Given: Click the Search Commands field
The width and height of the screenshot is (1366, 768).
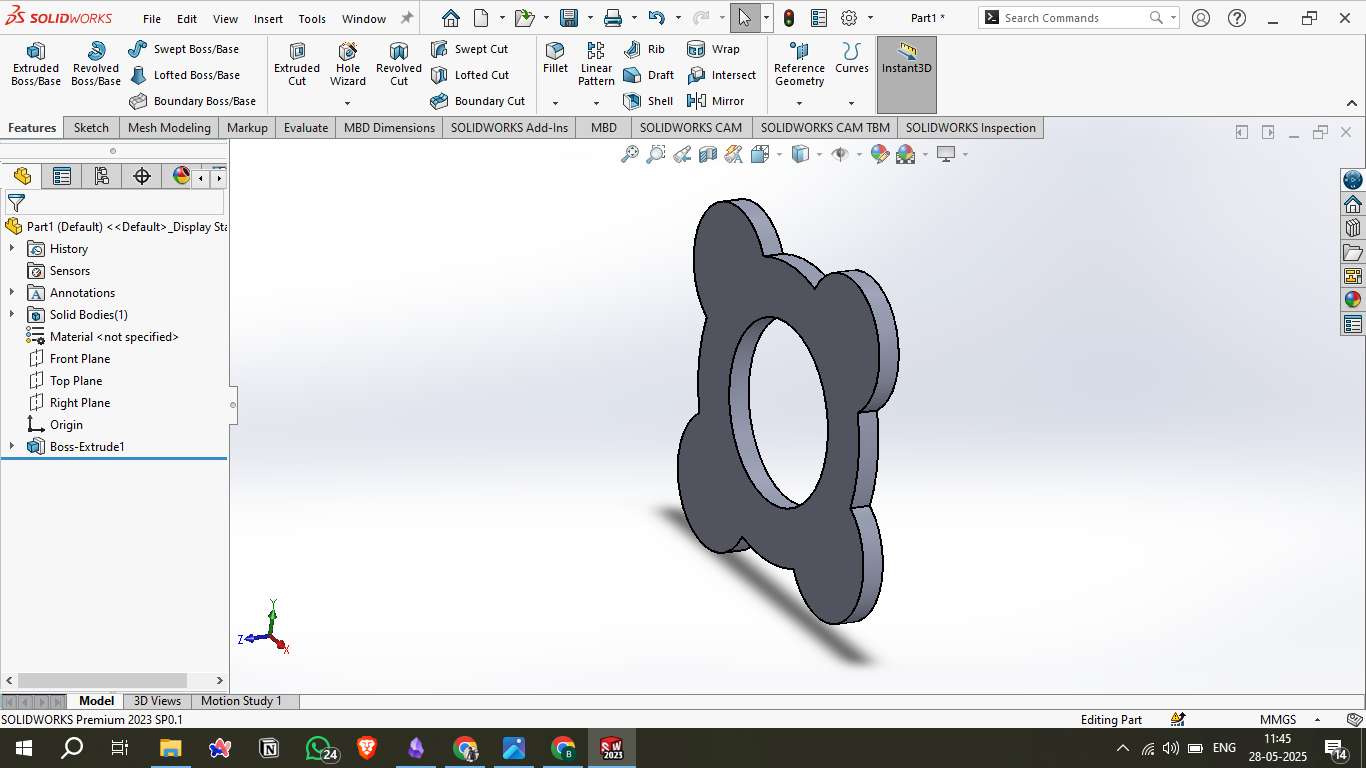Looking at the screenshot, I should tap(1073, 18).
